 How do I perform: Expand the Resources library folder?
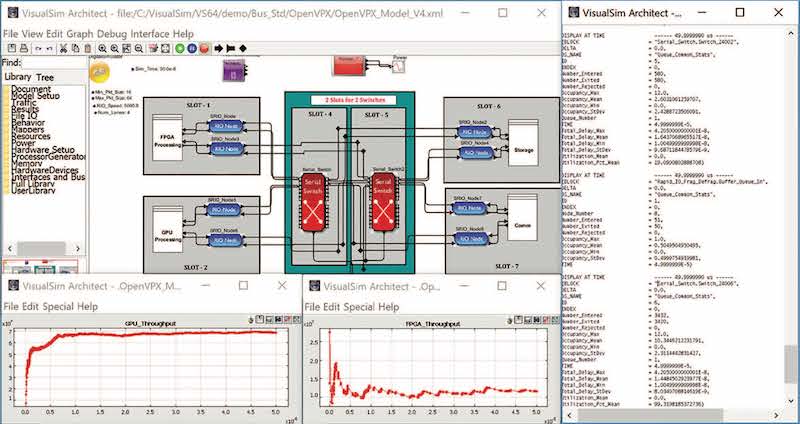30,136
